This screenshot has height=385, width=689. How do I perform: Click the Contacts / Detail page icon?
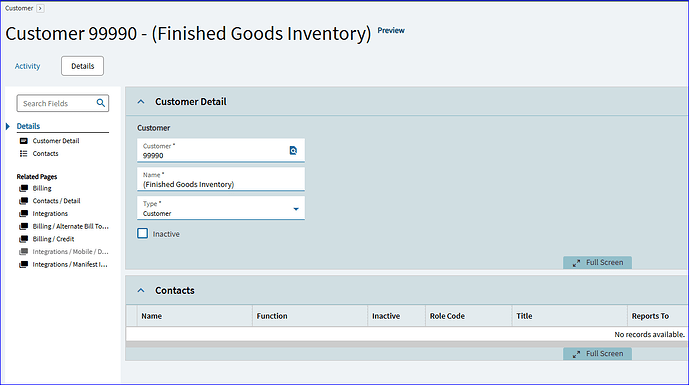tap(24, 201)
